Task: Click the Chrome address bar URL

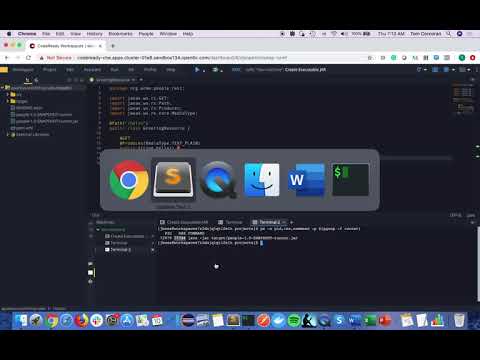Action: (x=182, y=58)
